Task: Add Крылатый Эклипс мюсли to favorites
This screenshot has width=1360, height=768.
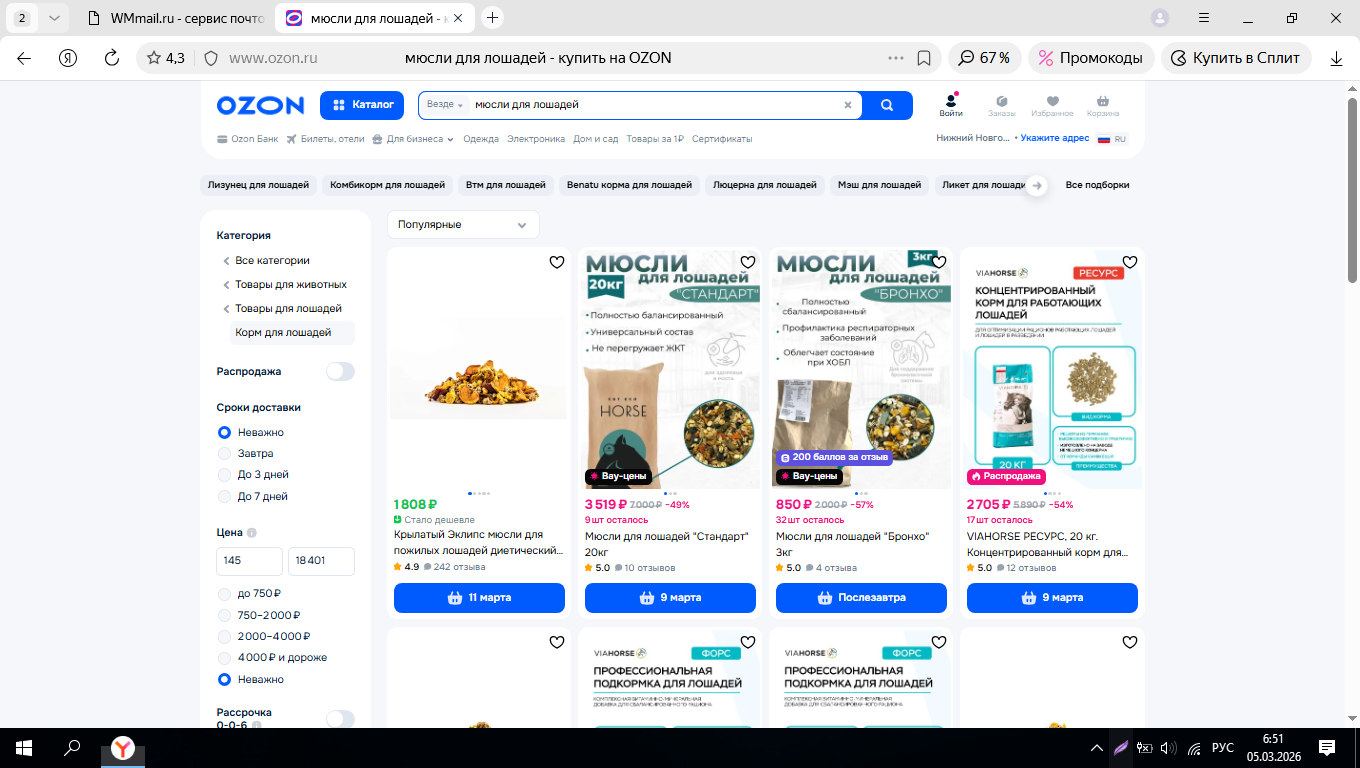Action: point(557,262)
